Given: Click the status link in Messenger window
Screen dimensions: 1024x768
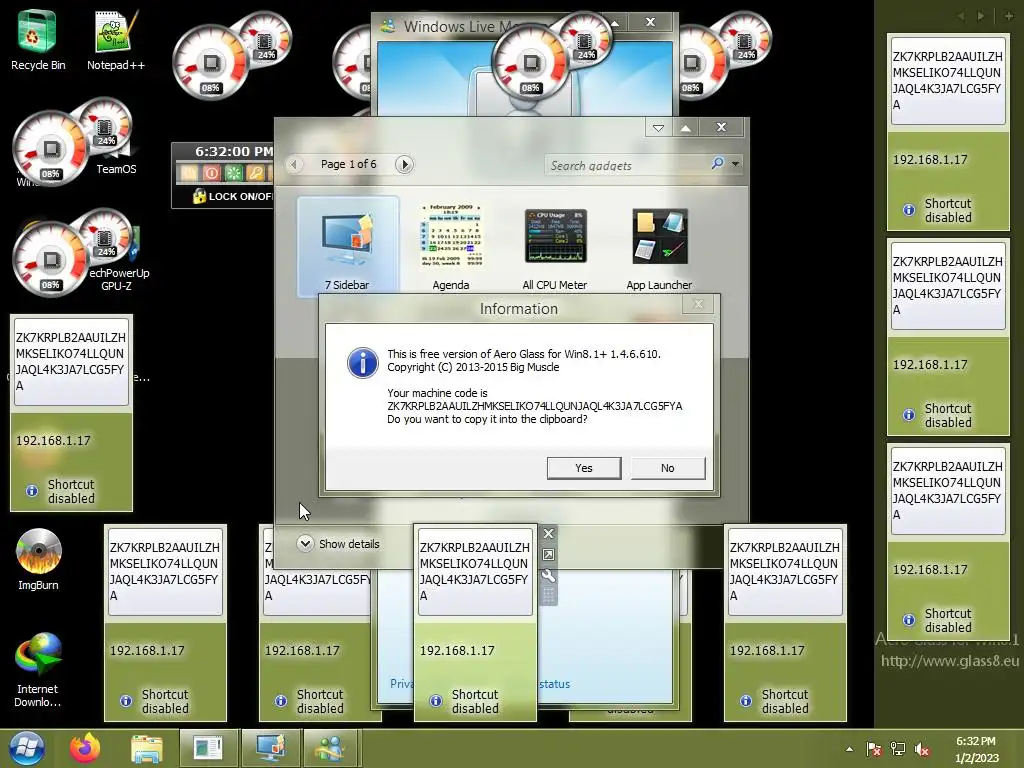Looking at the screenshot, I should coord(554,684).
